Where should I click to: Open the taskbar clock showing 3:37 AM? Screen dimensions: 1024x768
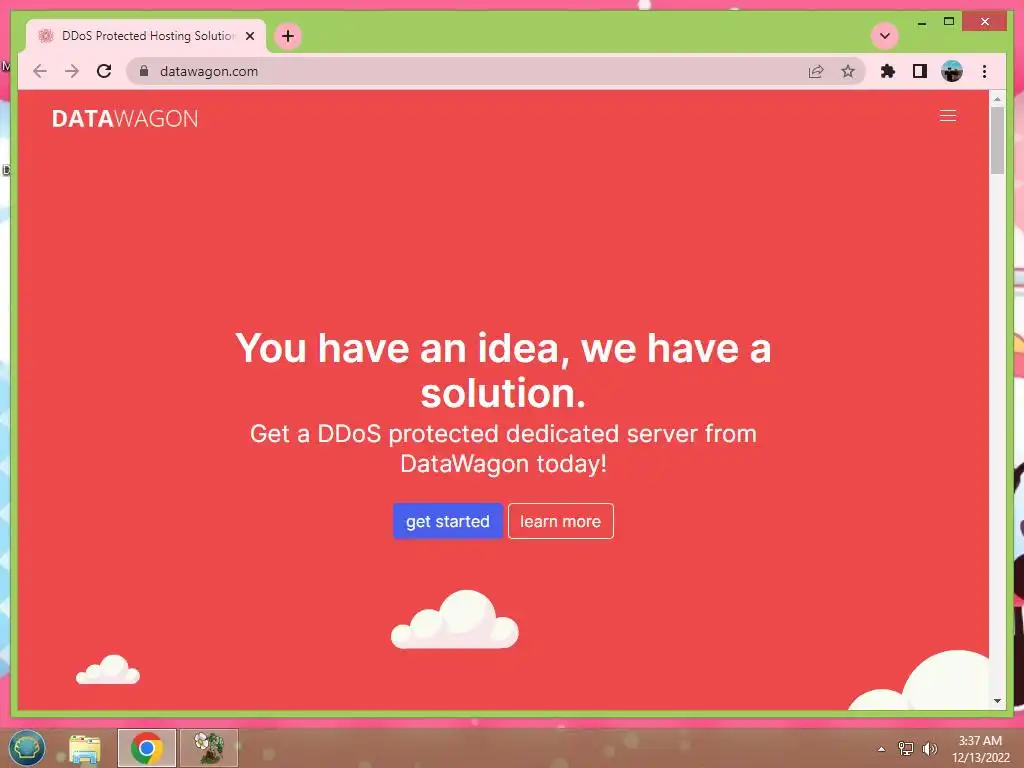coord(980,749)
